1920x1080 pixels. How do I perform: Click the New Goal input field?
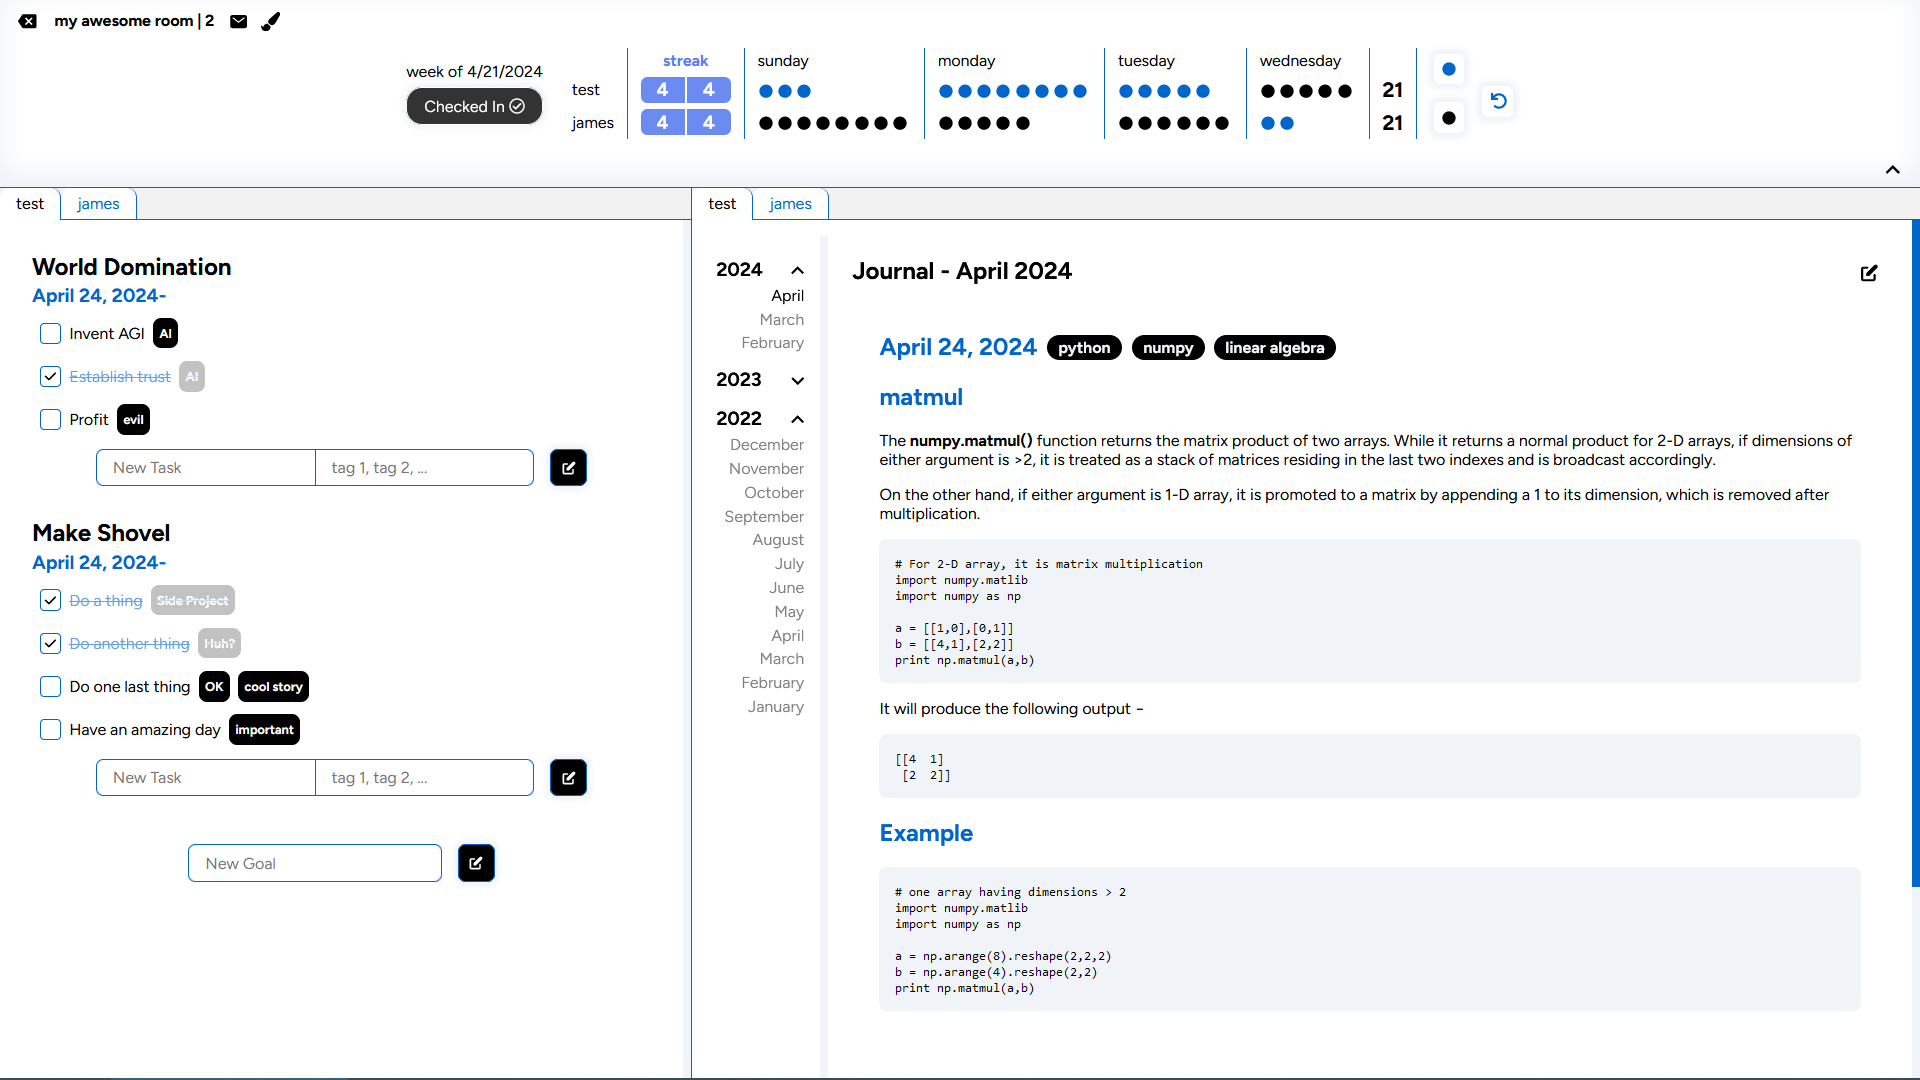315,863
